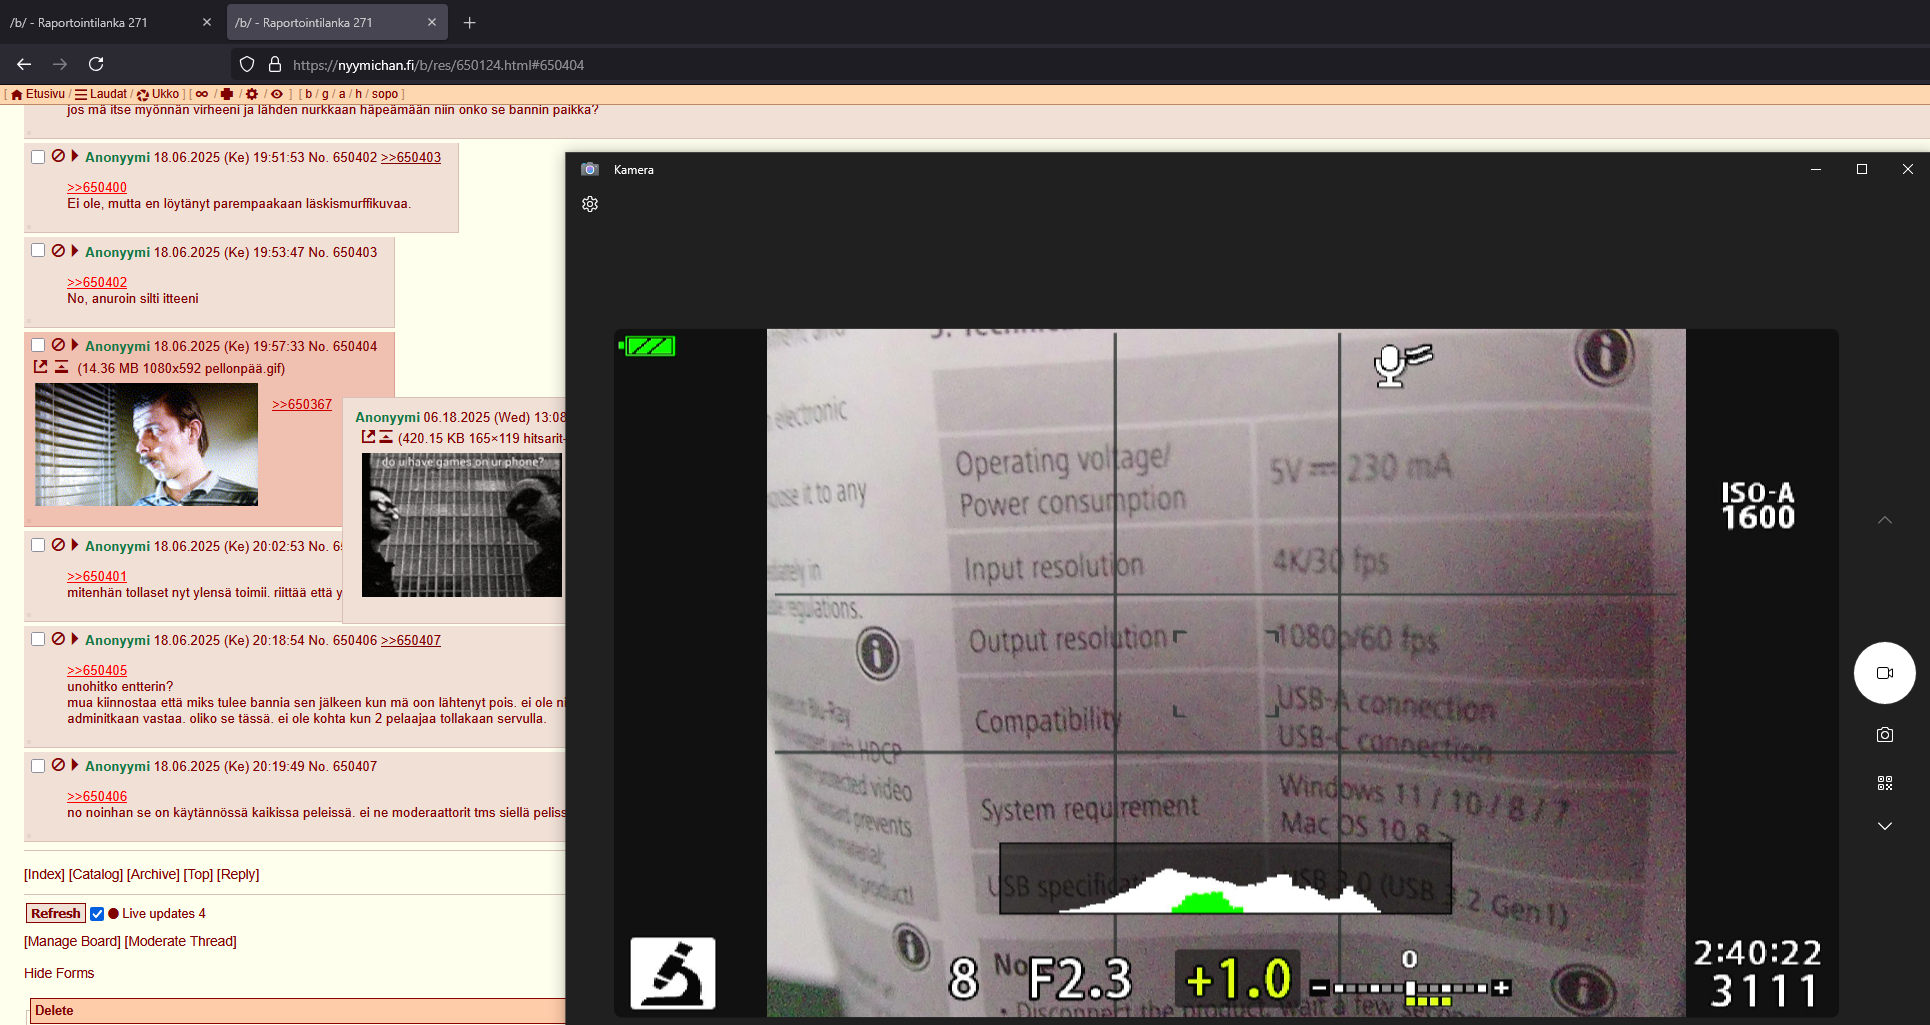Image resolution: width=1930 pixels, height=1025 pixels.
Task: View site security lock info
Action: click(x=275, y=65)
